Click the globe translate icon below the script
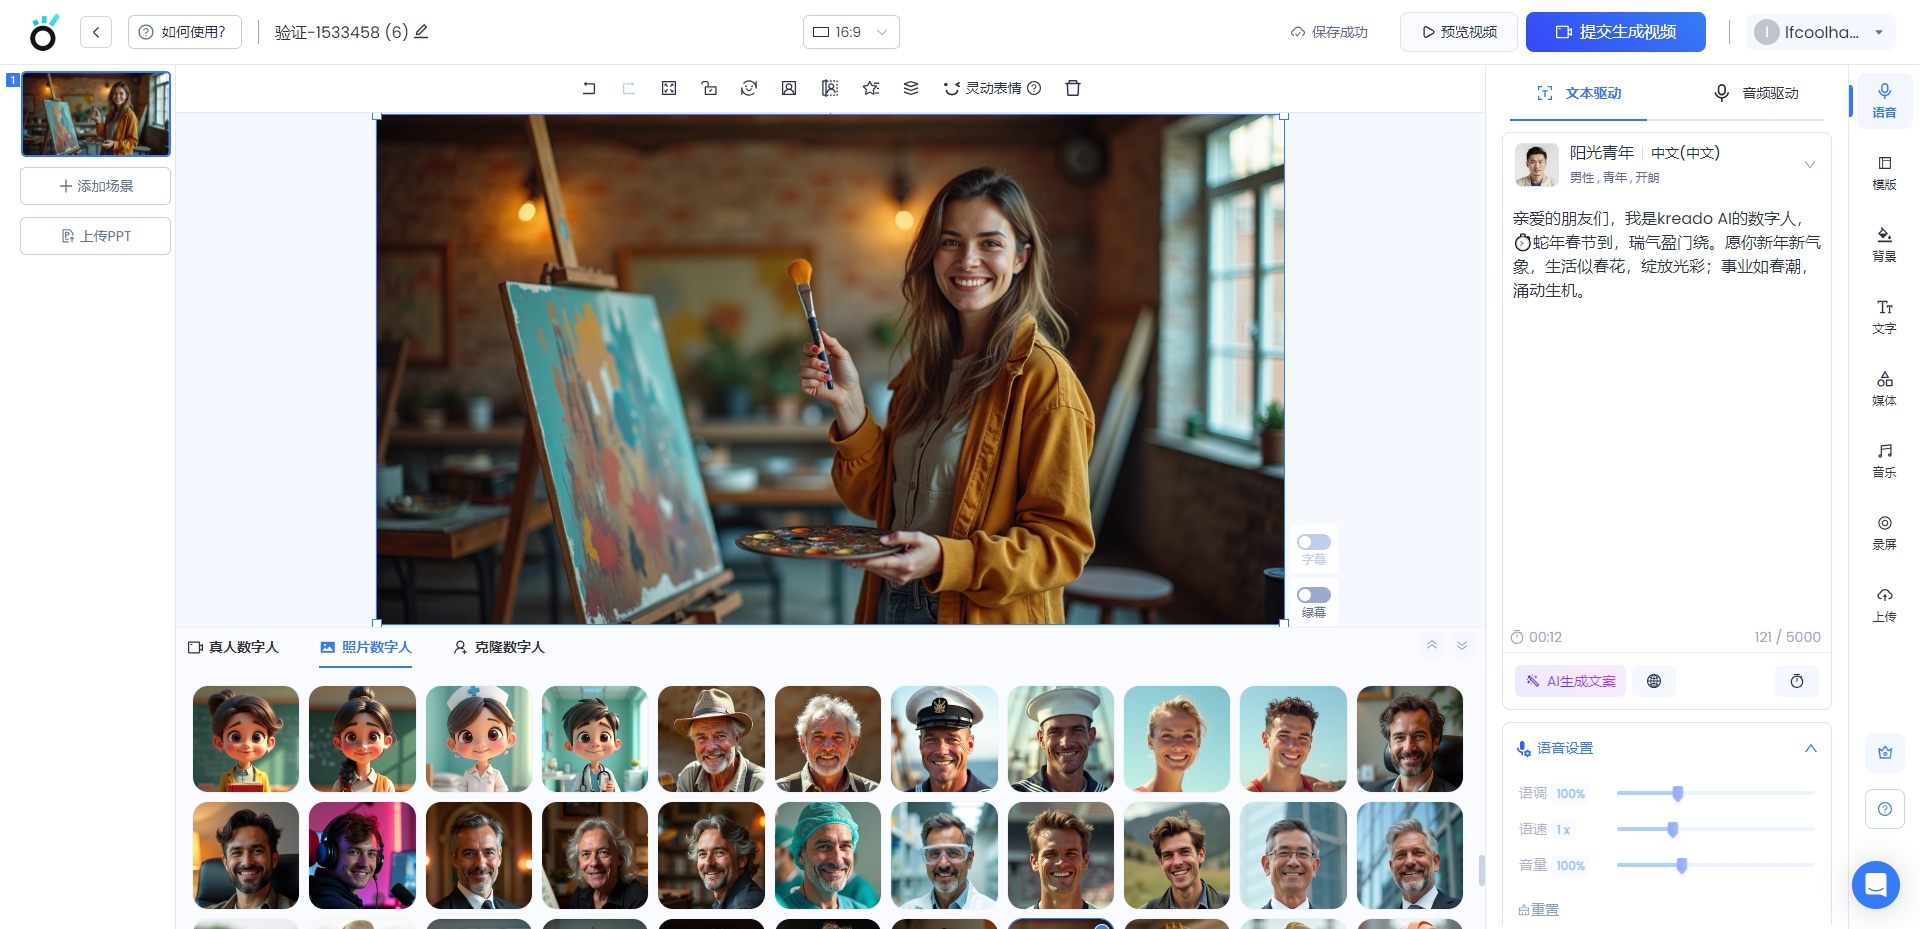This screenshot has width=1920, height=929. 1654,681
